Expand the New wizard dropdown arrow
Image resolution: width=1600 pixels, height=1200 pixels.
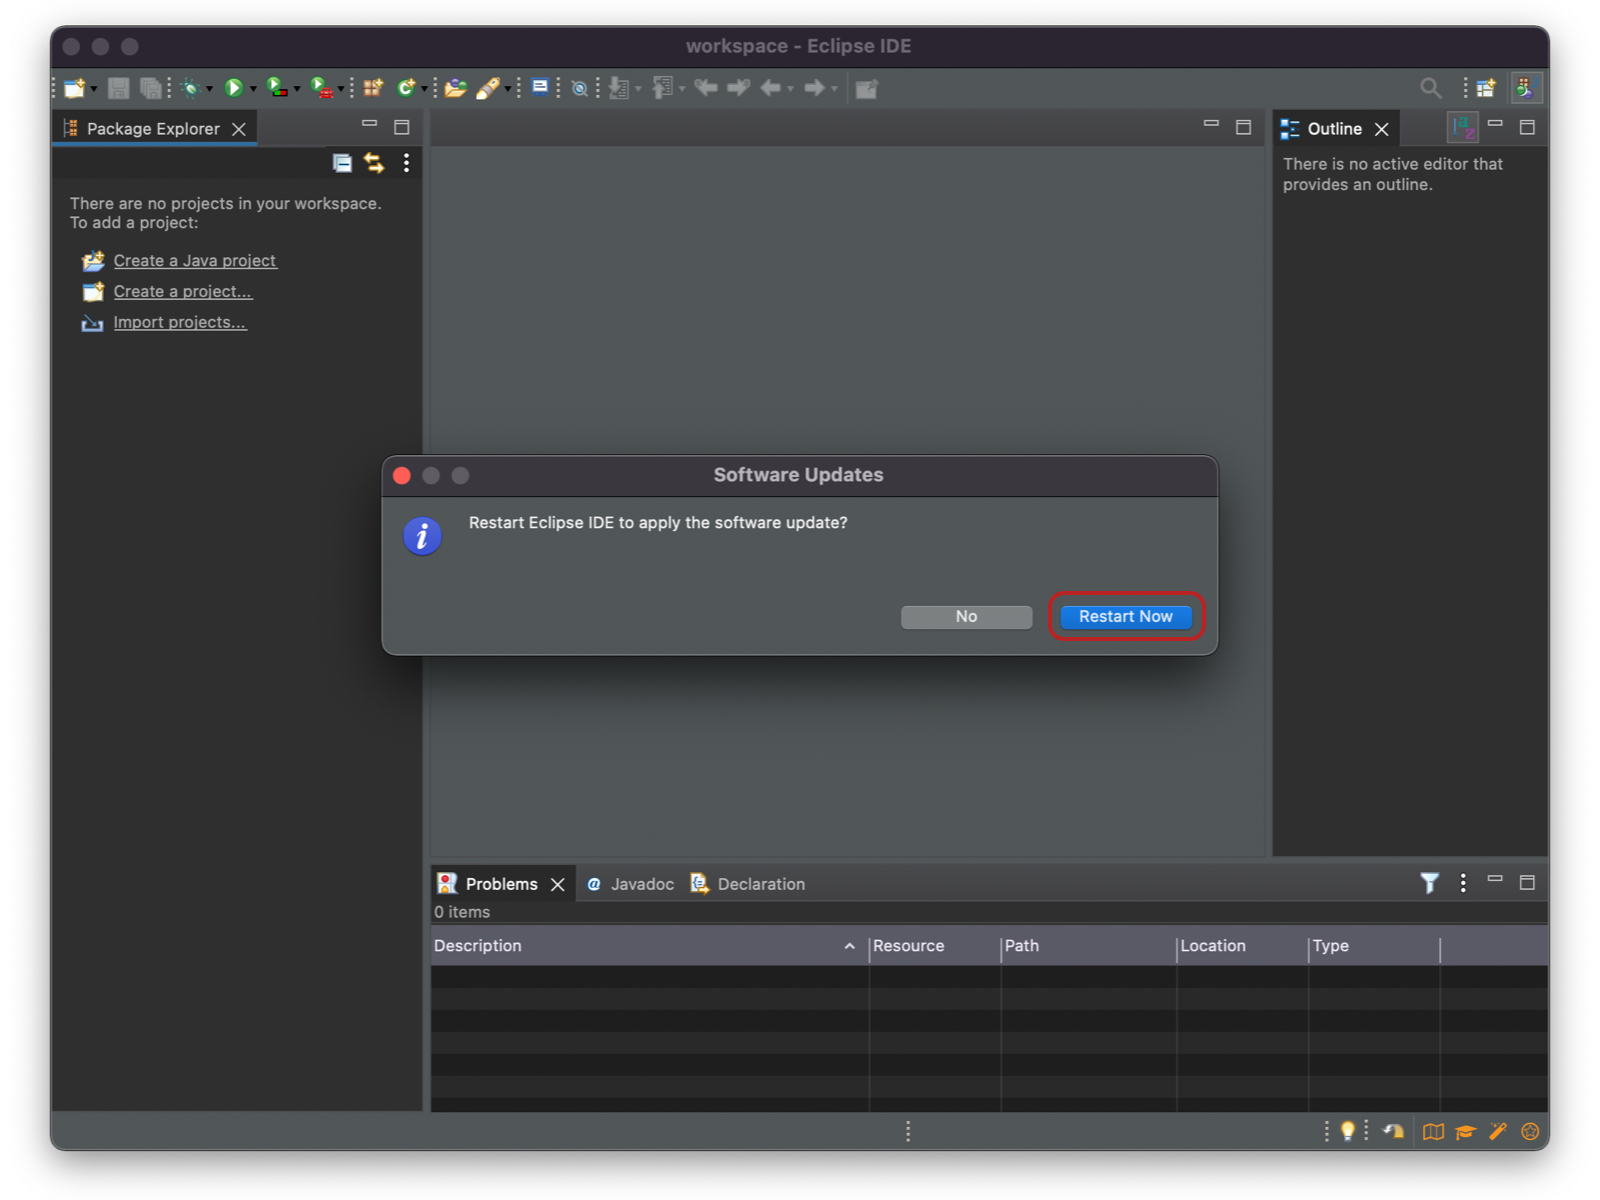click(93, 89)
